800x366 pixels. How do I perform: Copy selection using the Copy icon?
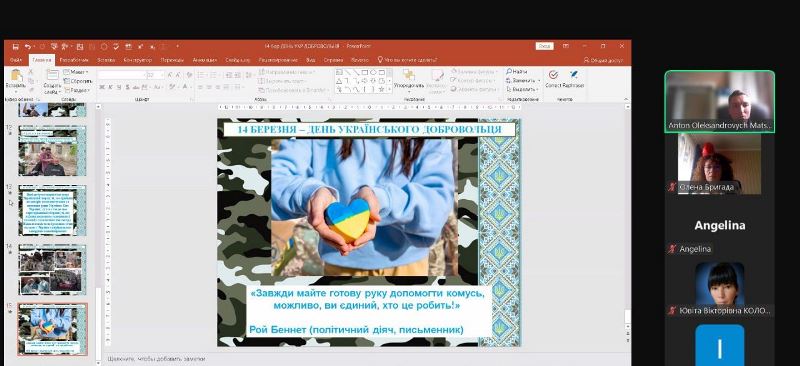click(x=31, y=81)
